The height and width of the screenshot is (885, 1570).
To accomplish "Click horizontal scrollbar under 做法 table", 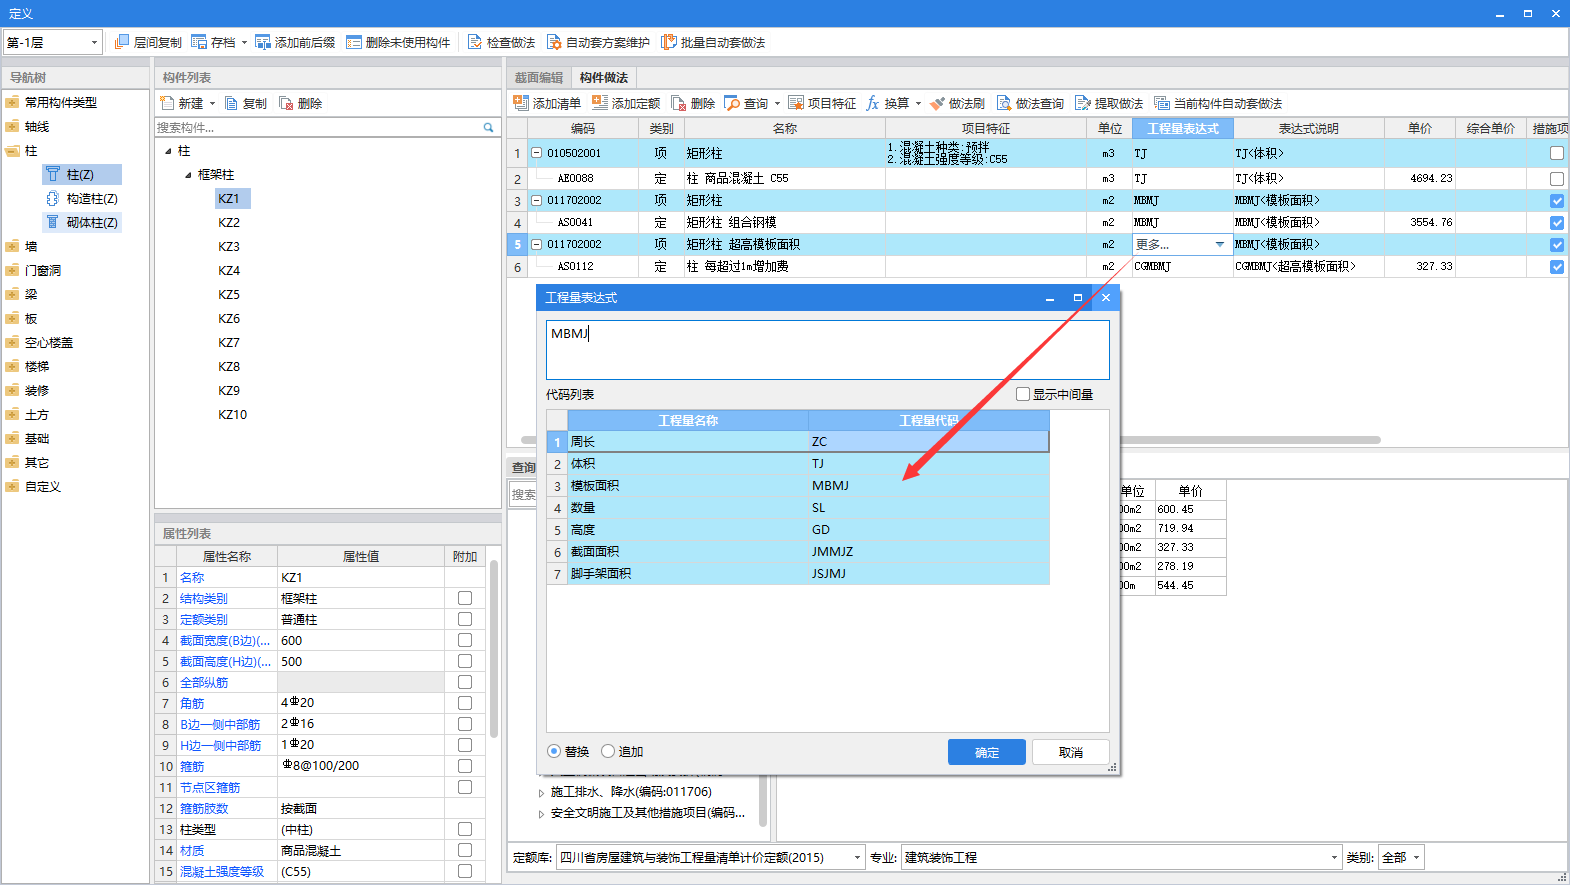I will click(951, 440).
